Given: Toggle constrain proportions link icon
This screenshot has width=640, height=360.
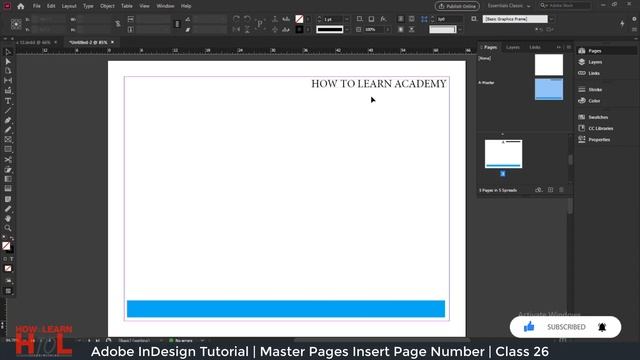Looking at the screenshot, I should pos(118,24).
